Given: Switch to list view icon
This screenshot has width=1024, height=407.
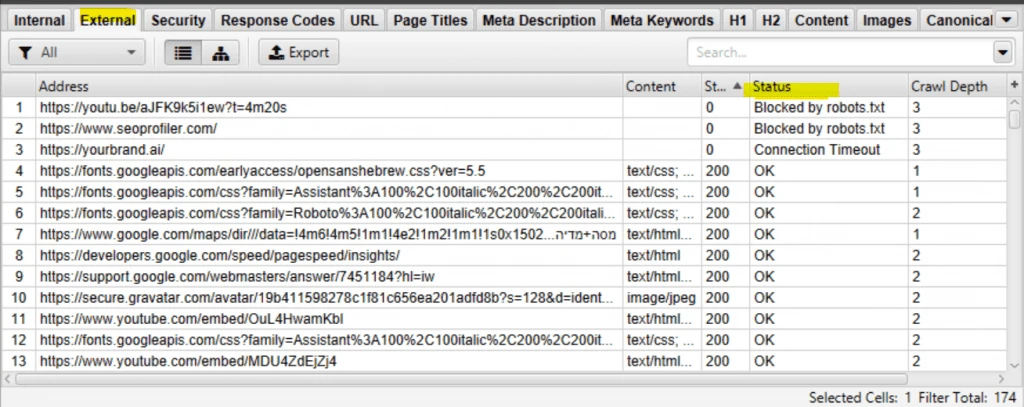Looking at the screenshot, I should tap(183, 53).
